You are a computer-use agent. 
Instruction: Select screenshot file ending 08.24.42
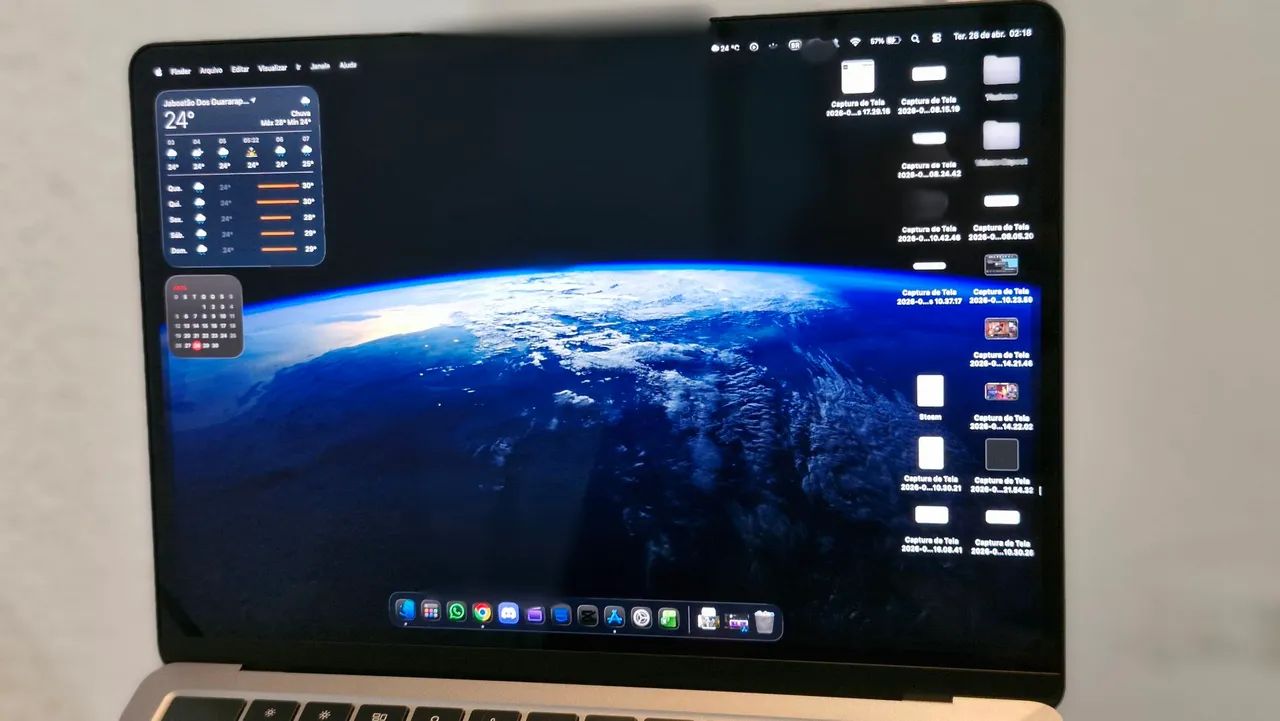click(x=929, y=154)
